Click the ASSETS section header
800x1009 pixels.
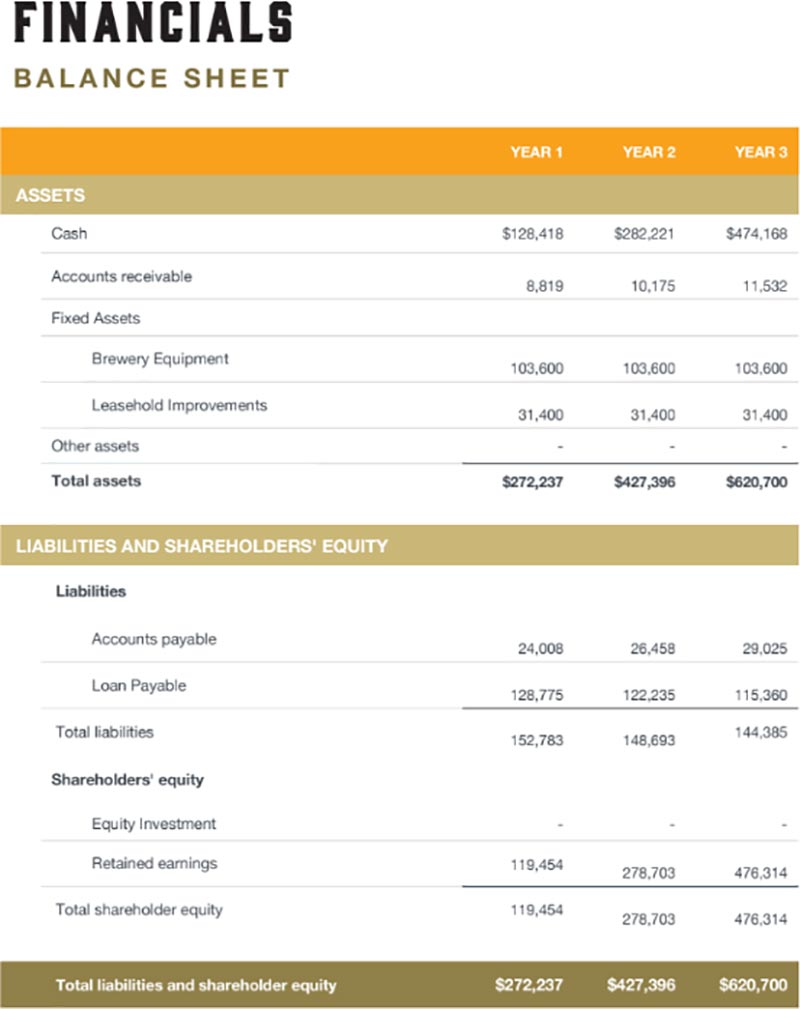point(50,195)
